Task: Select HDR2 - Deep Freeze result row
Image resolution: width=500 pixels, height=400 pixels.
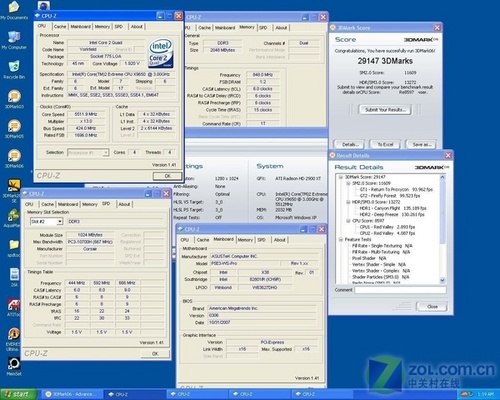Action: pos(392,214)
